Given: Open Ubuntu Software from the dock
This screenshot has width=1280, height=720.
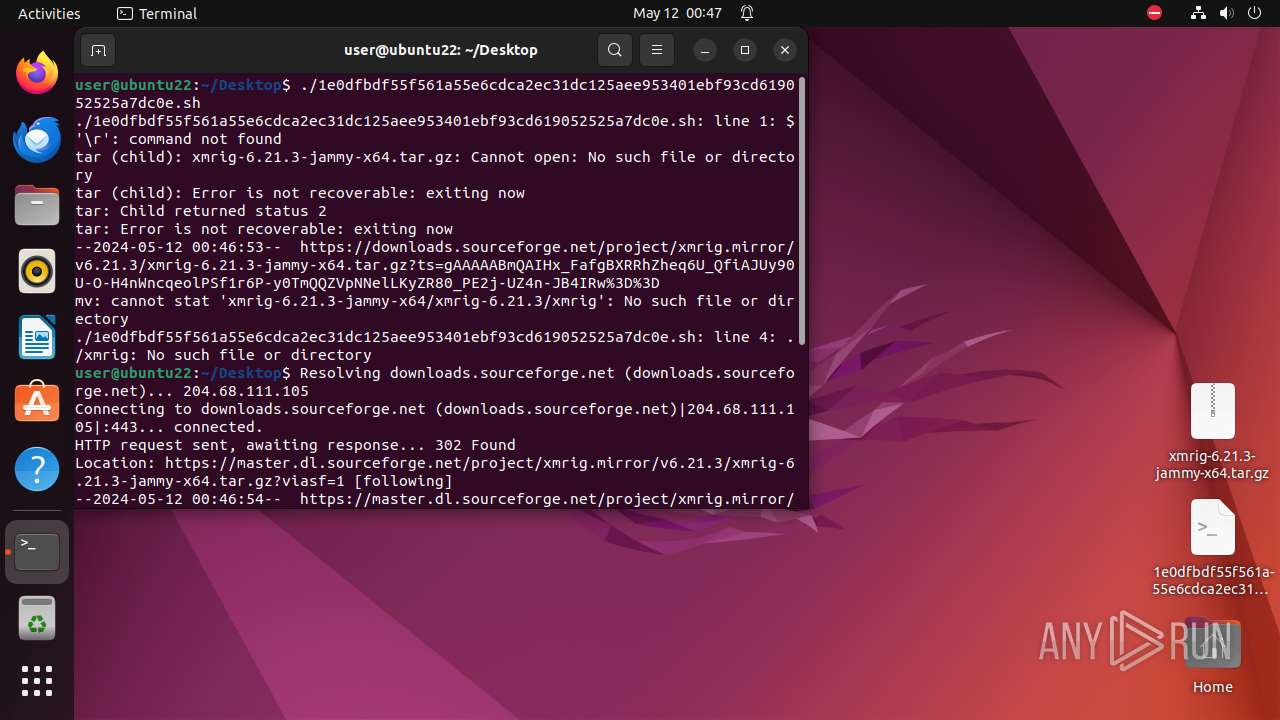Looking at the screenshot, I should (x=37, y=403).
